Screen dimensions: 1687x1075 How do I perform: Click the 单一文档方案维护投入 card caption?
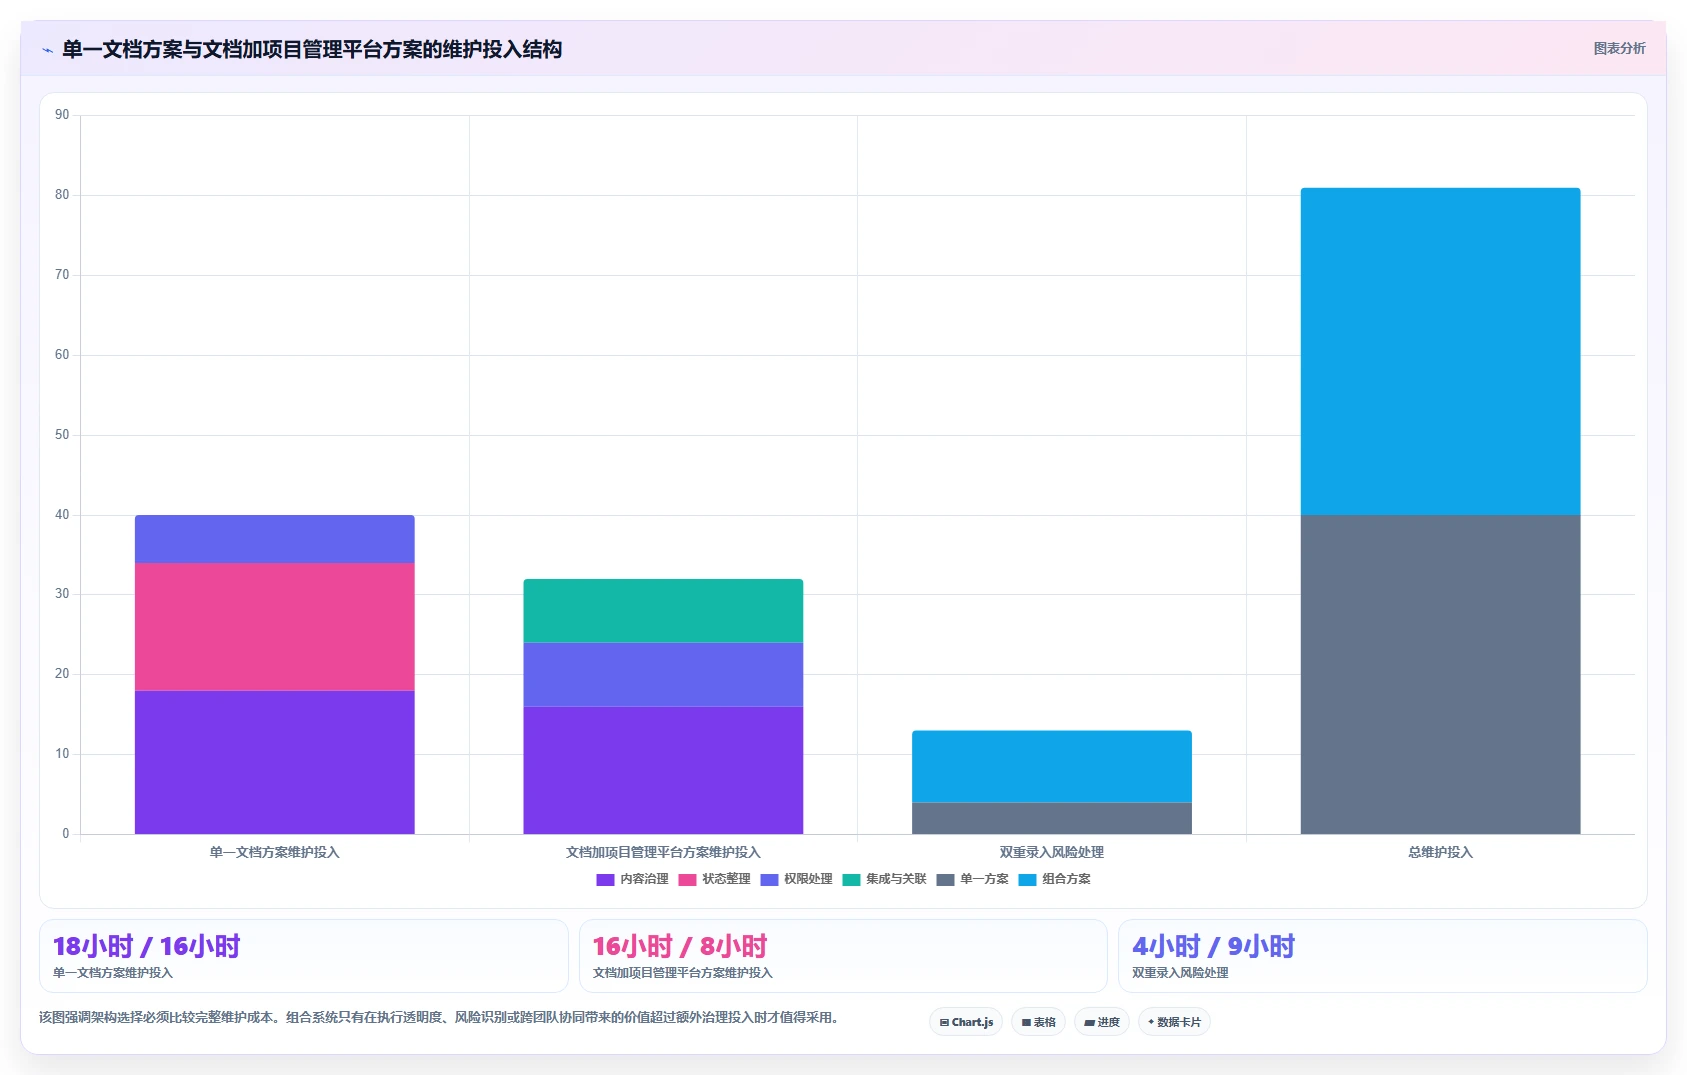113,973
